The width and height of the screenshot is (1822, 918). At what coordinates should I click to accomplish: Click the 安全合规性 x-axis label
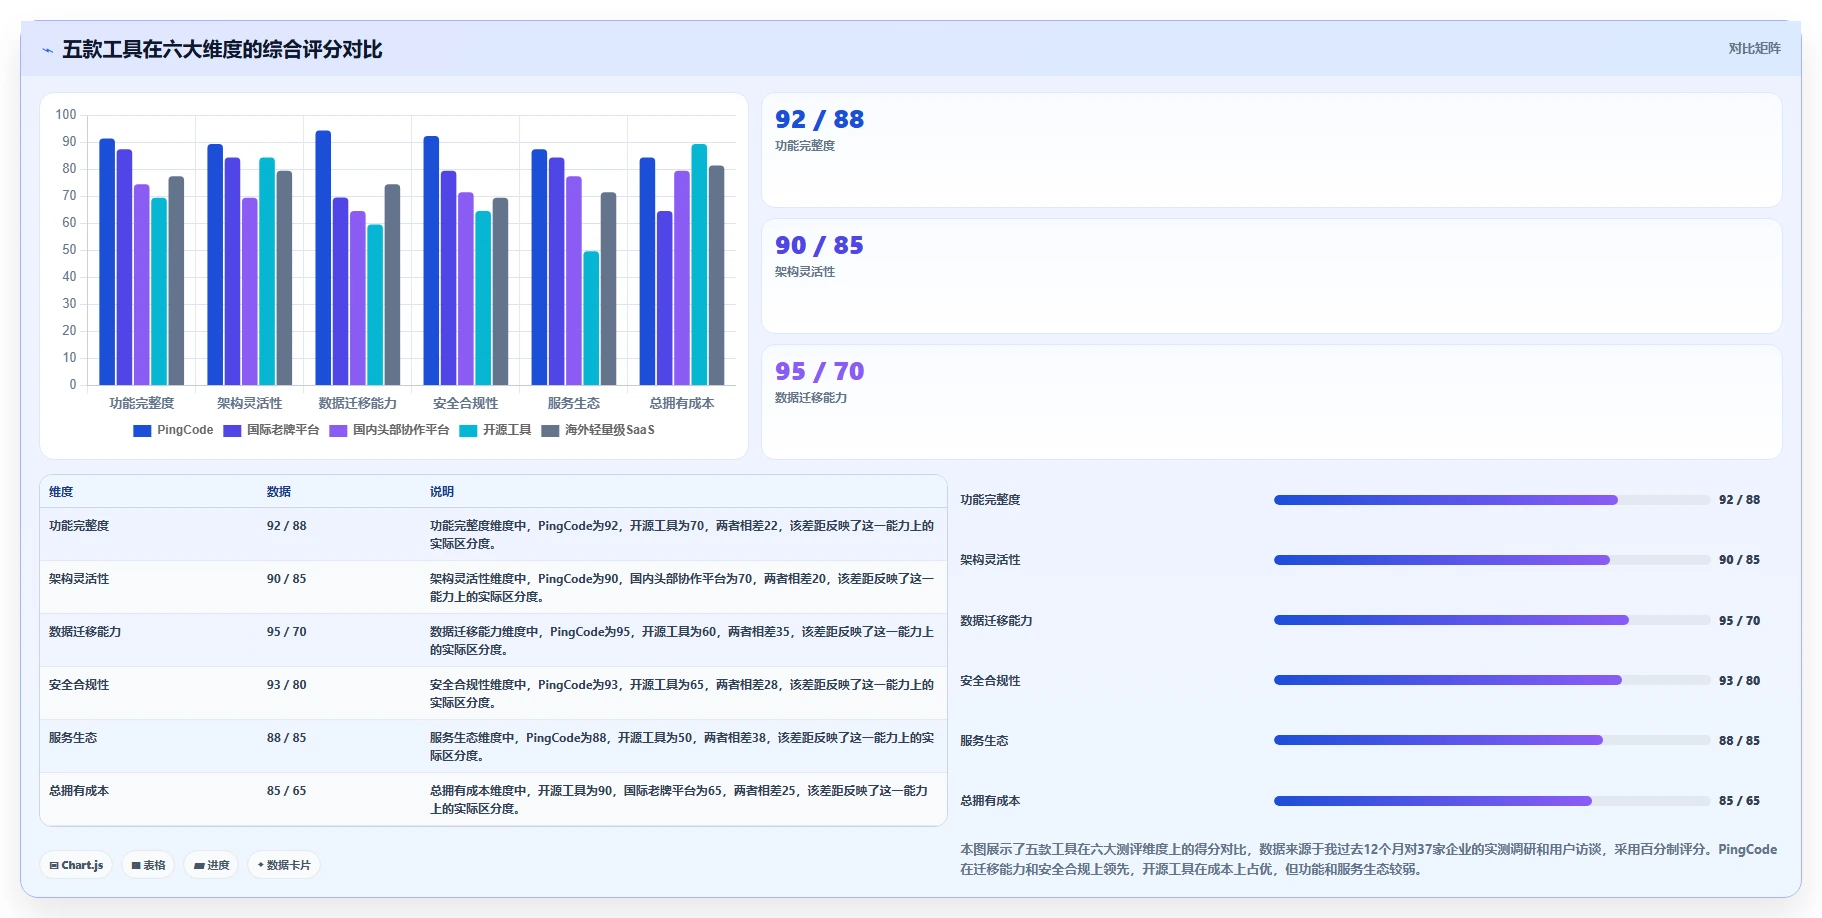pos(466,403)
